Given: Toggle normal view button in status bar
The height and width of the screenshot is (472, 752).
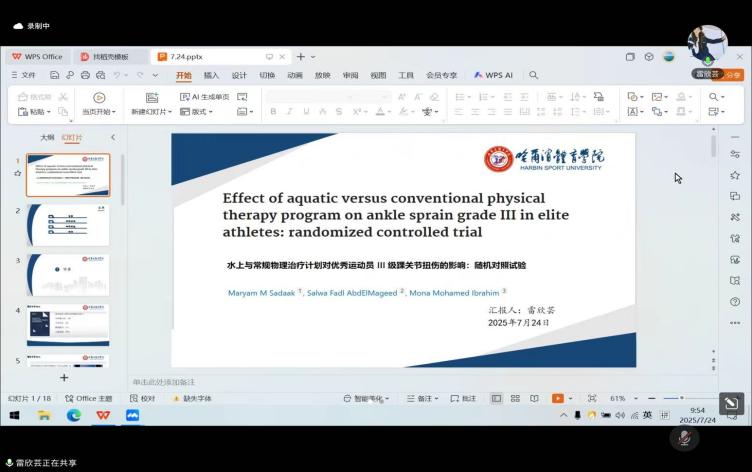Looking at the screenshot, I should [496, 399].
